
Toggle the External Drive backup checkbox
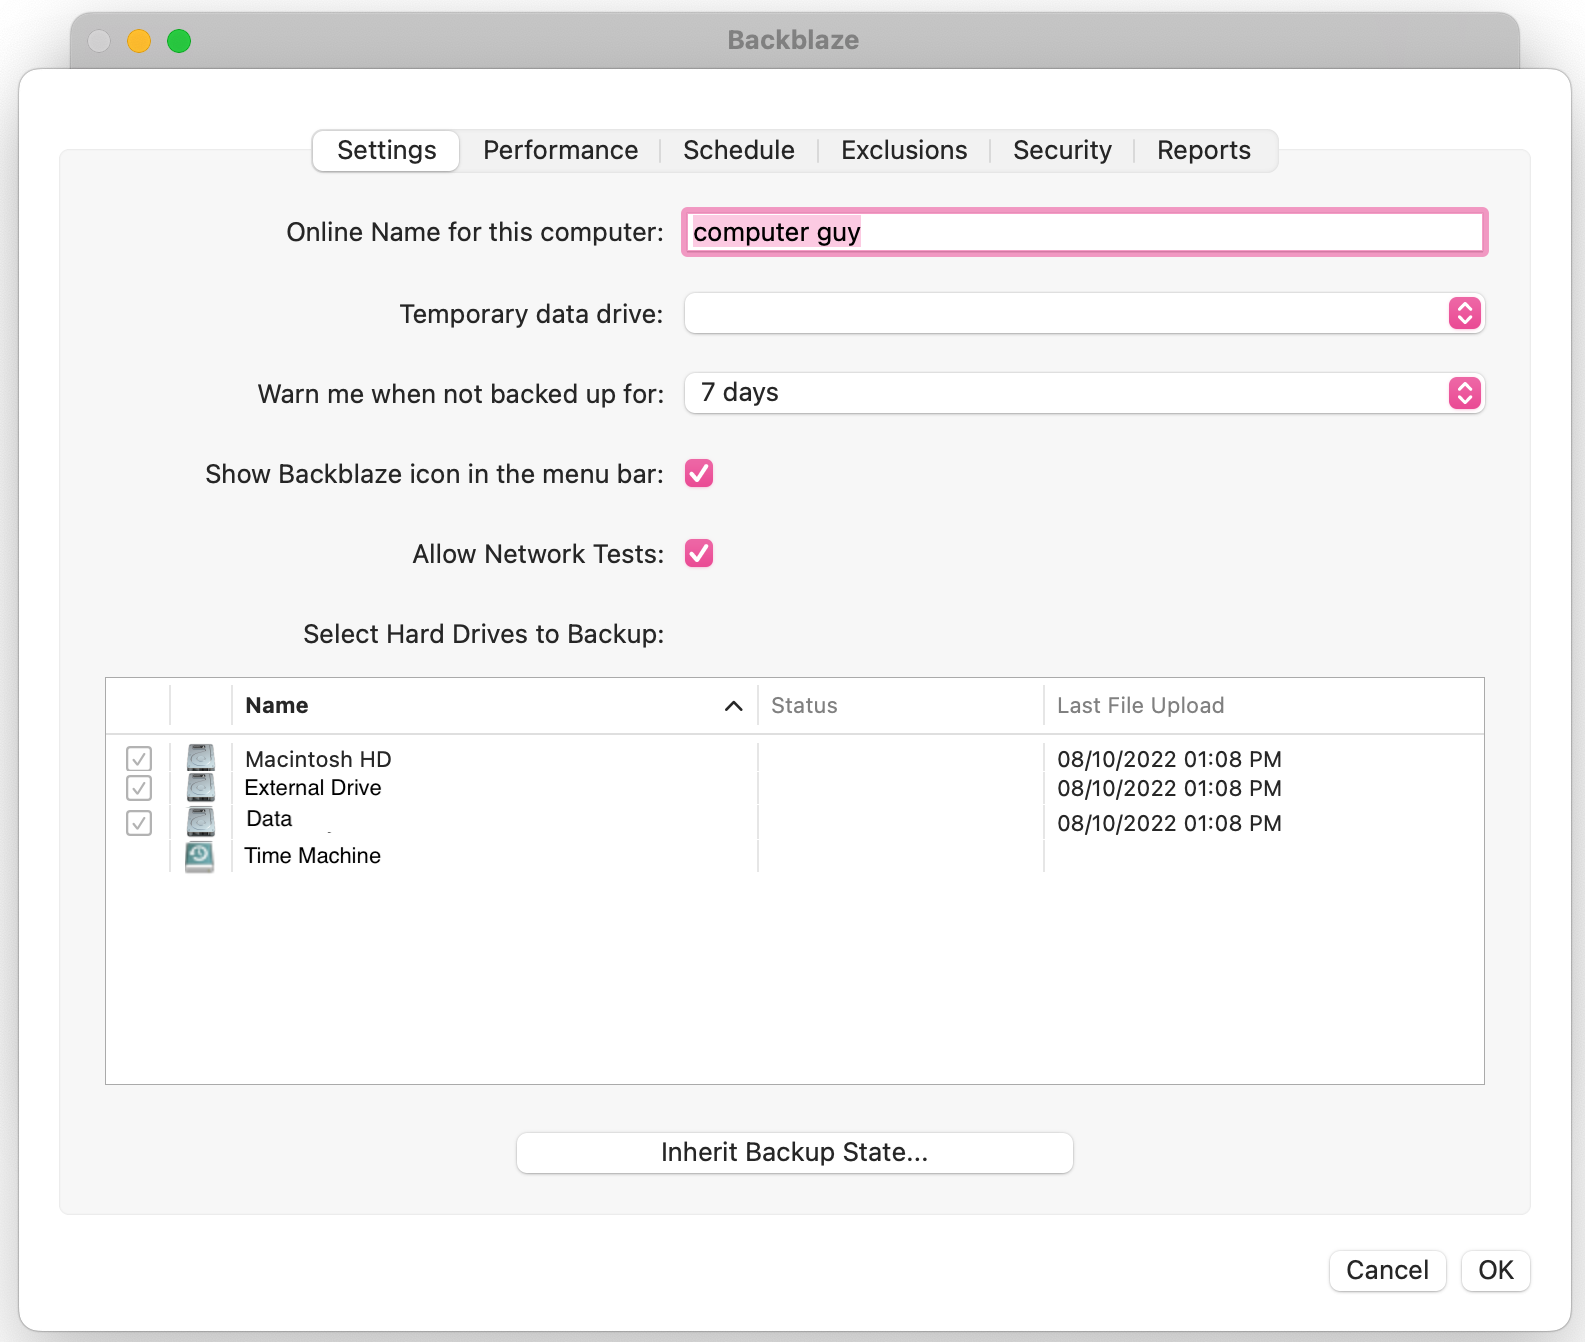[139, 788]
